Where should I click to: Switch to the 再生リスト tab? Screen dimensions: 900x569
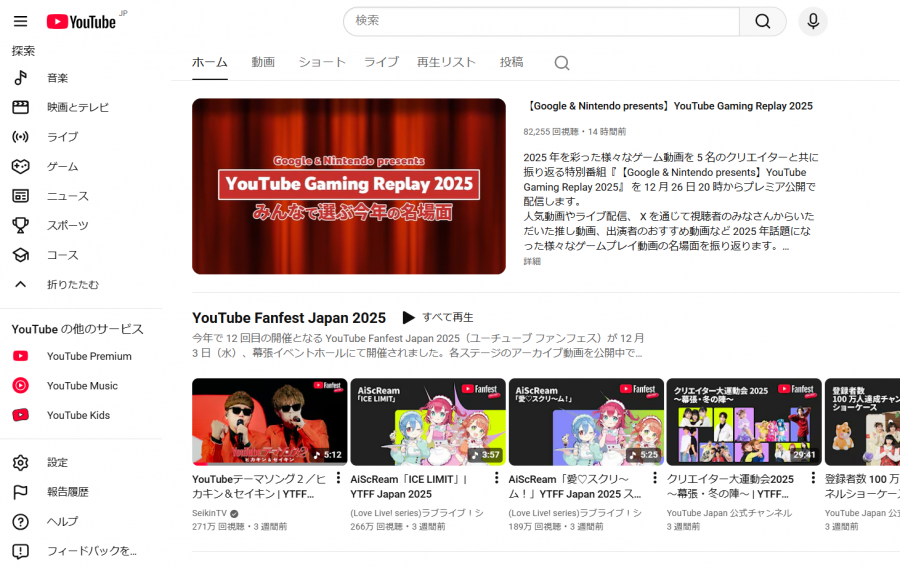pyautogui.click(x=446, y=62)
